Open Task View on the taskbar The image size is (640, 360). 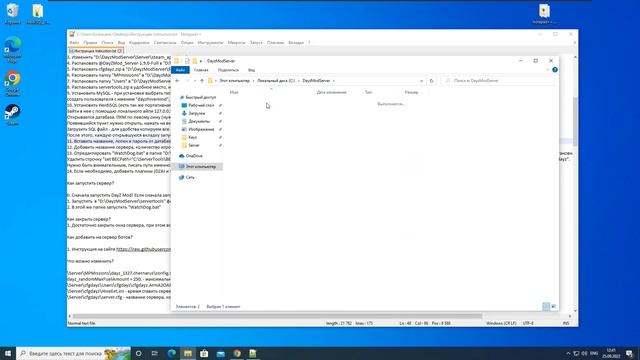tap(155, 353)
